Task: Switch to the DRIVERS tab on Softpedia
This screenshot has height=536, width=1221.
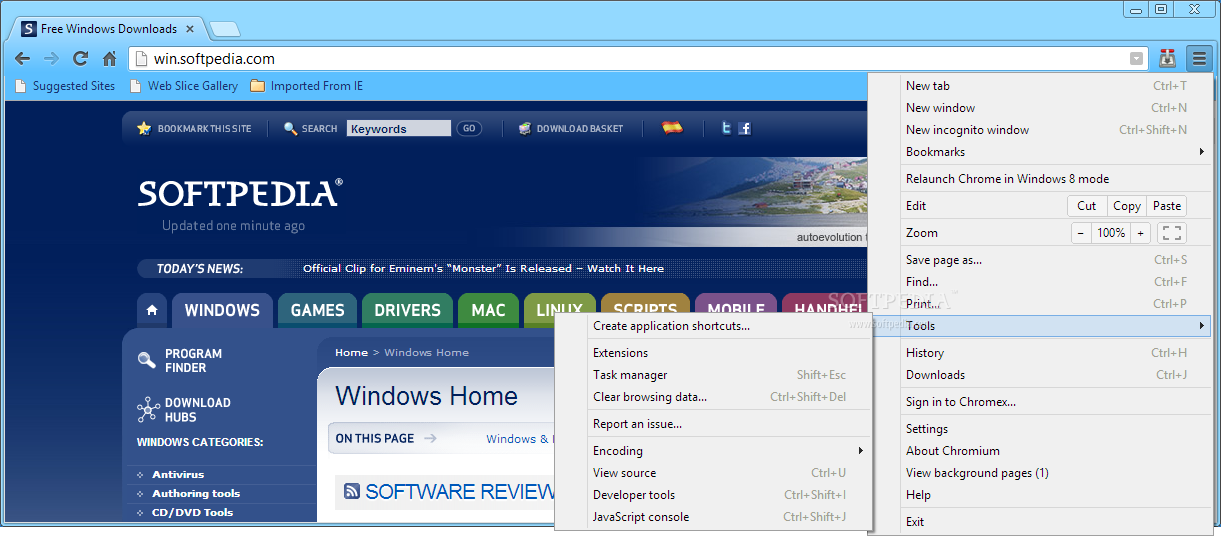Action: [407, 310]
